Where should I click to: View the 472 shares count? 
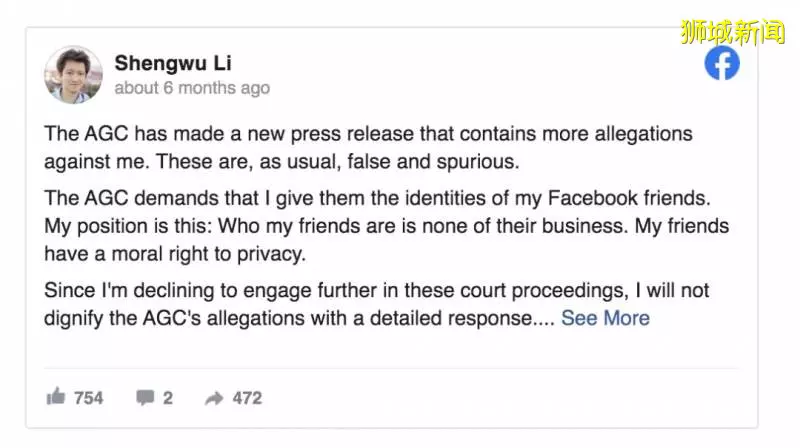coord(247,398)
